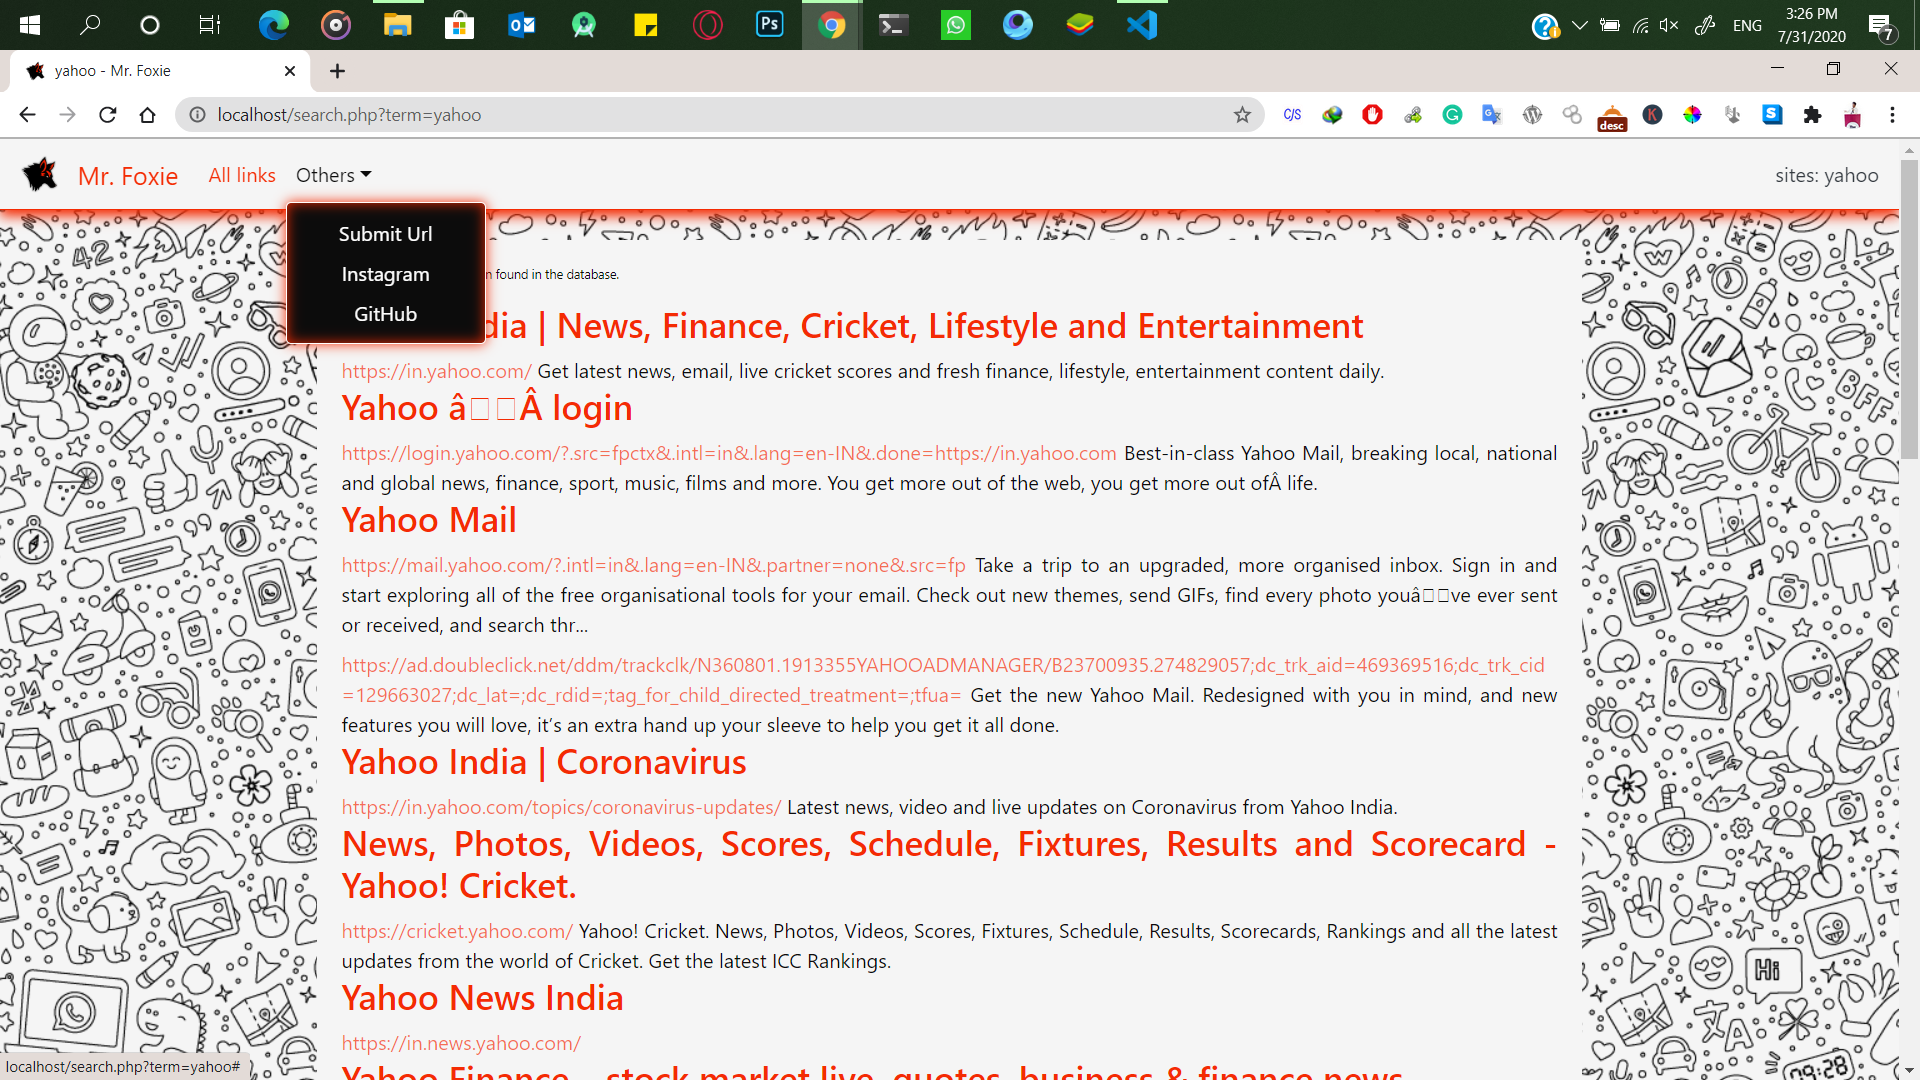Image resolution: width=1920 pixels, height=1080 pixels.
Task: Reload the search results page
Action: (x=108, y=115)
